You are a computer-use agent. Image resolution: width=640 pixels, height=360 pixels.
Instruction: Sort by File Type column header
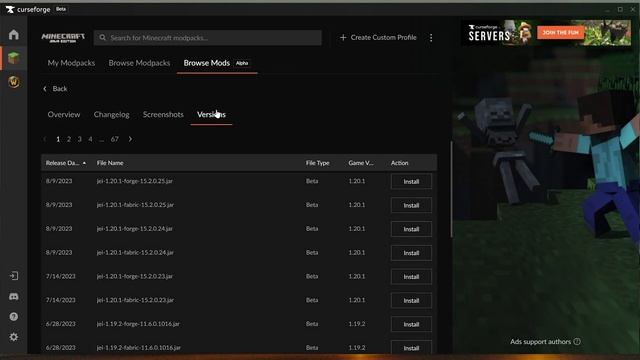(317, 163)
